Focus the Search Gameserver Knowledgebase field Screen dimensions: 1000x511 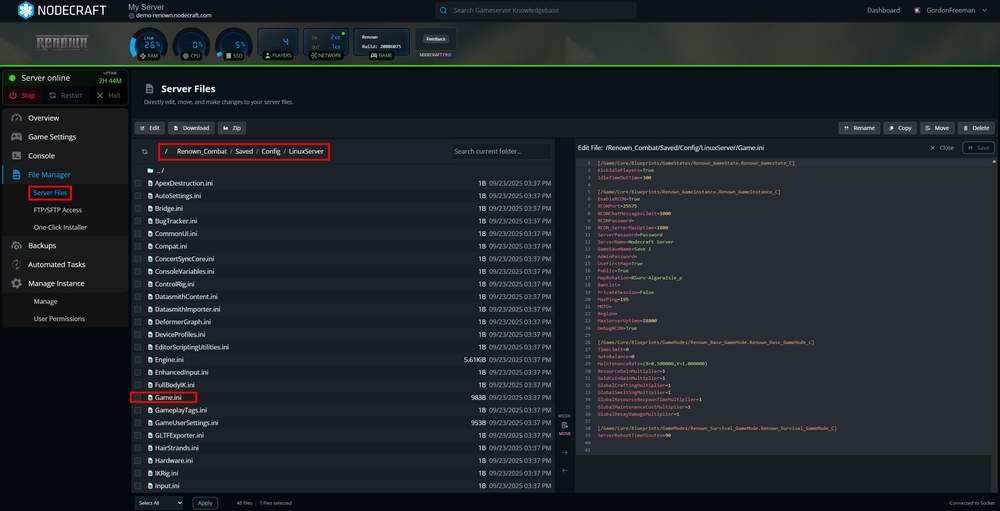pos(536,10)
